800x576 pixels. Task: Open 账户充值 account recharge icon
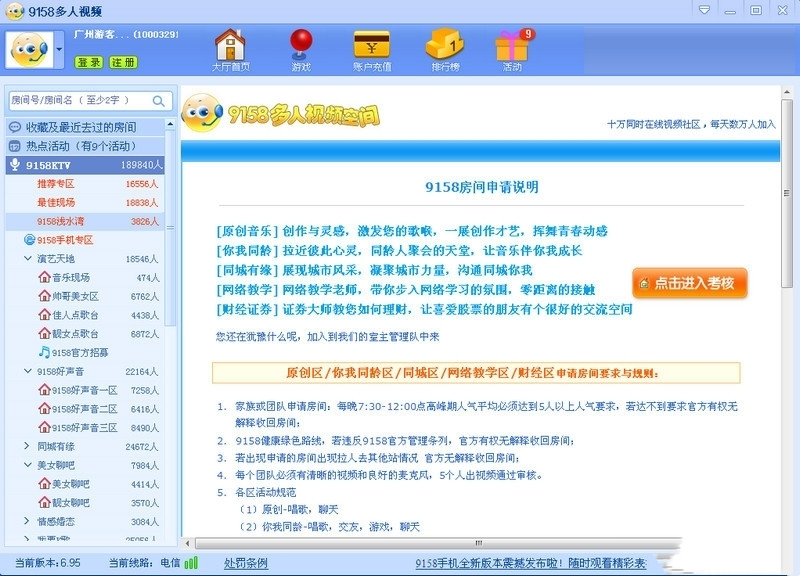click(x=372, y=49)
